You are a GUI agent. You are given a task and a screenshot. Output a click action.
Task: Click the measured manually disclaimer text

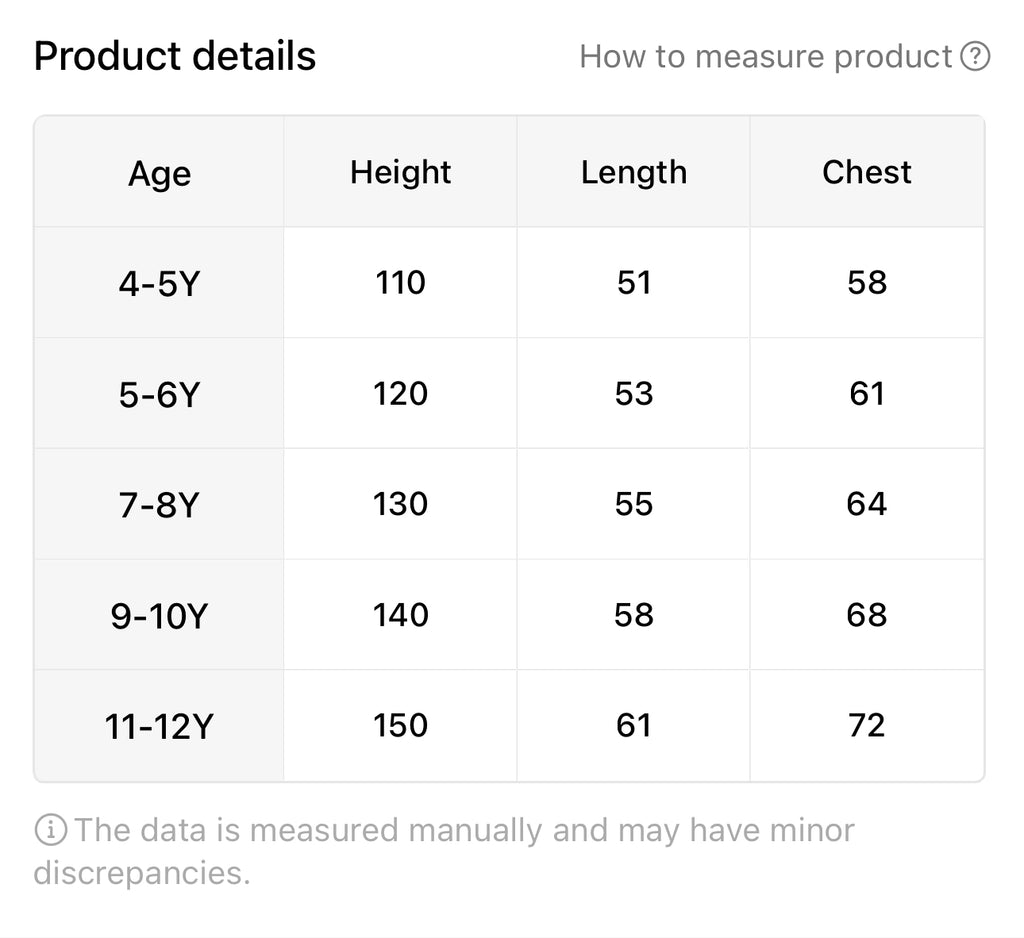445,850
